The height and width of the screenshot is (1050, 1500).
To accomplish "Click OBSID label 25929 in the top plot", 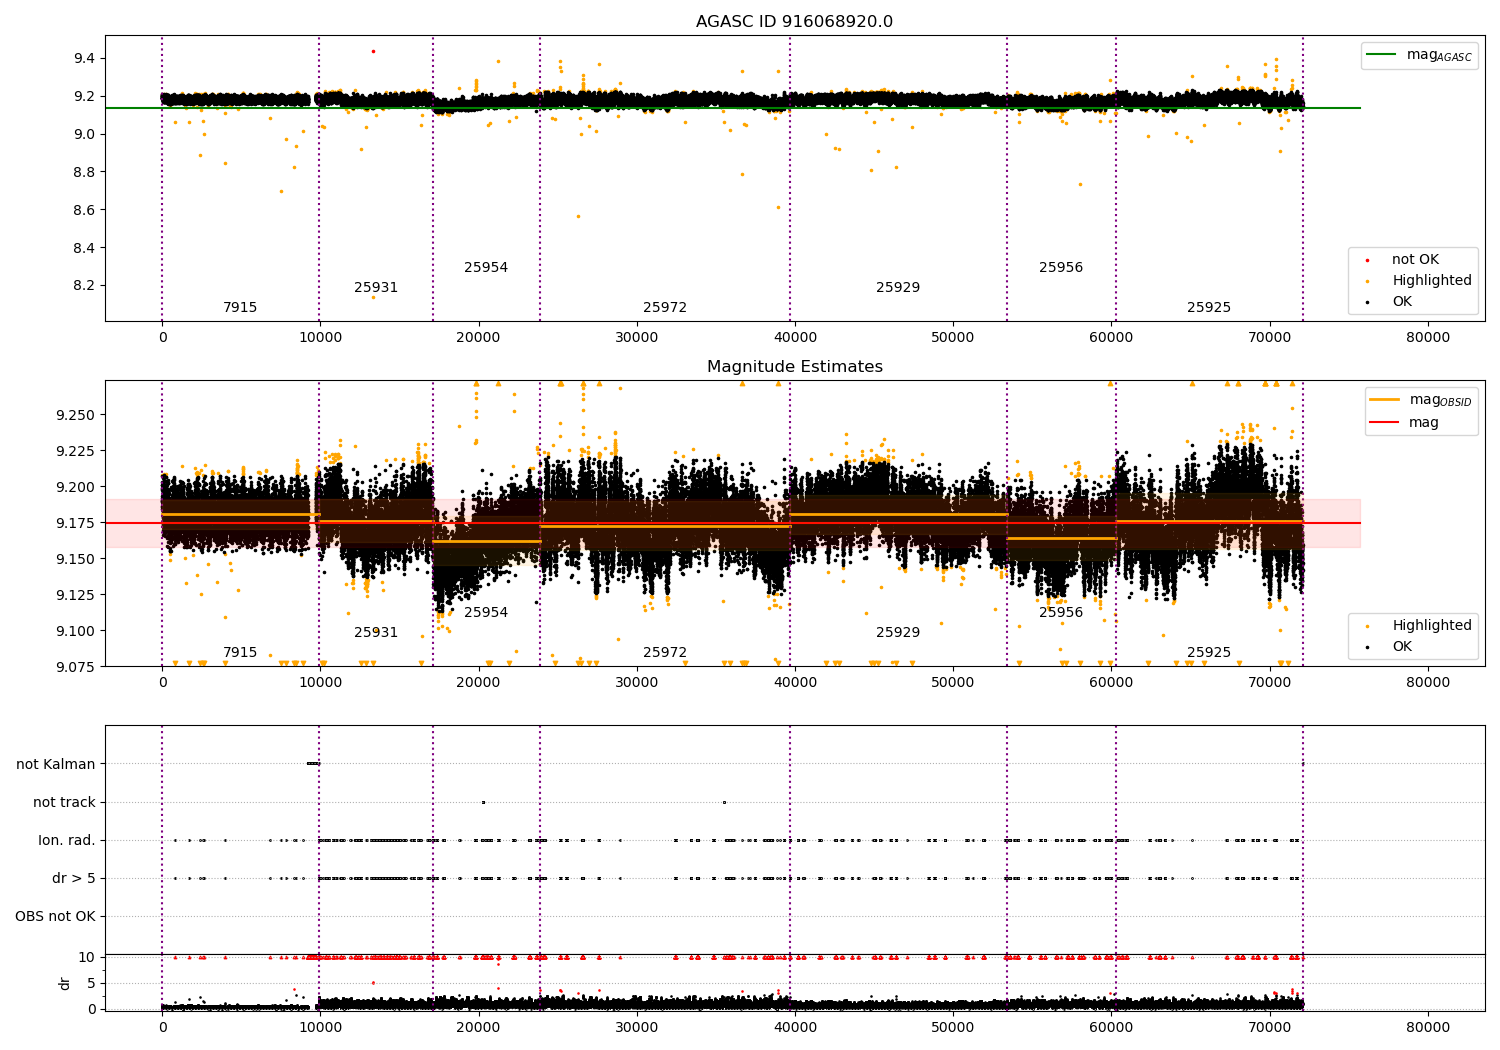I will (898, 288).
